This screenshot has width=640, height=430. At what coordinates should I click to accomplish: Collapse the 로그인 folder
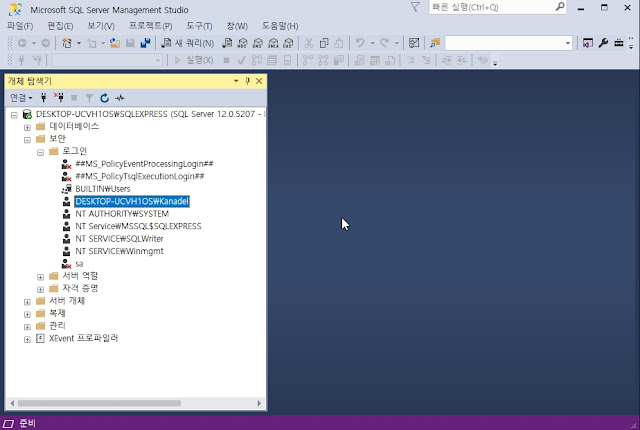coord(40,153)
